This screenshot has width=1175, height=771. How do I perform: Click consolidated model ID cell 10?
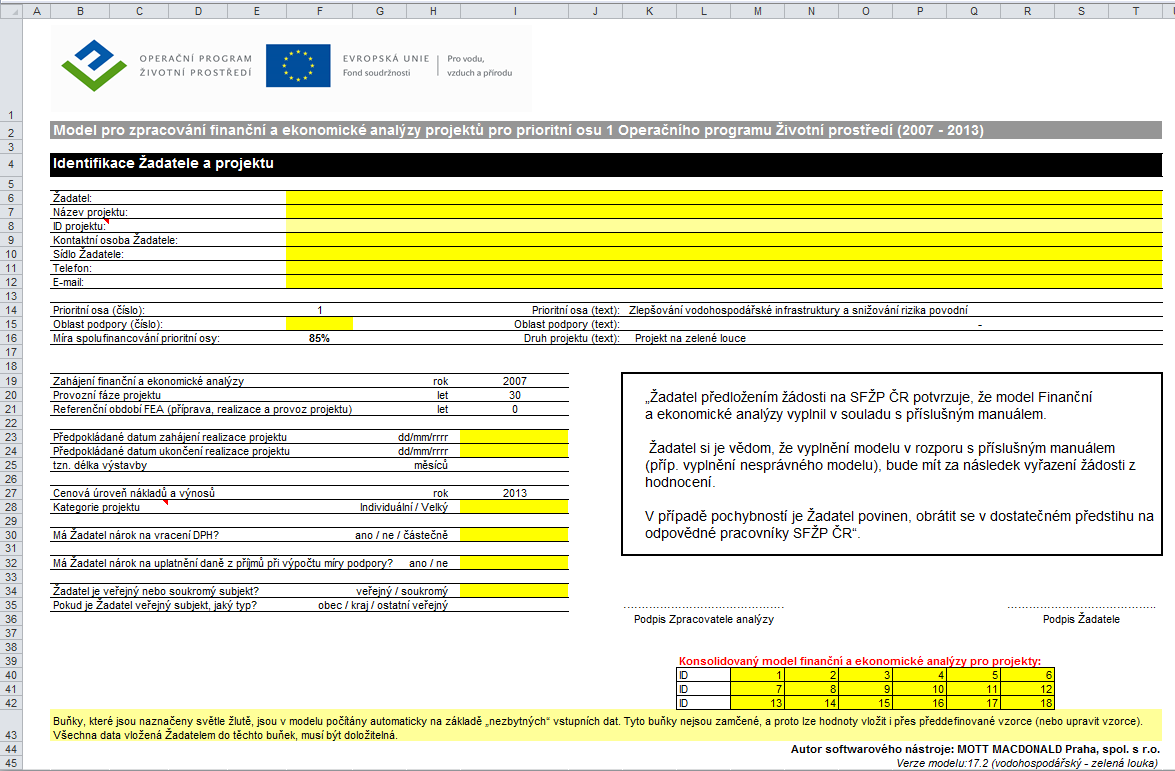(x=919, y=689)
